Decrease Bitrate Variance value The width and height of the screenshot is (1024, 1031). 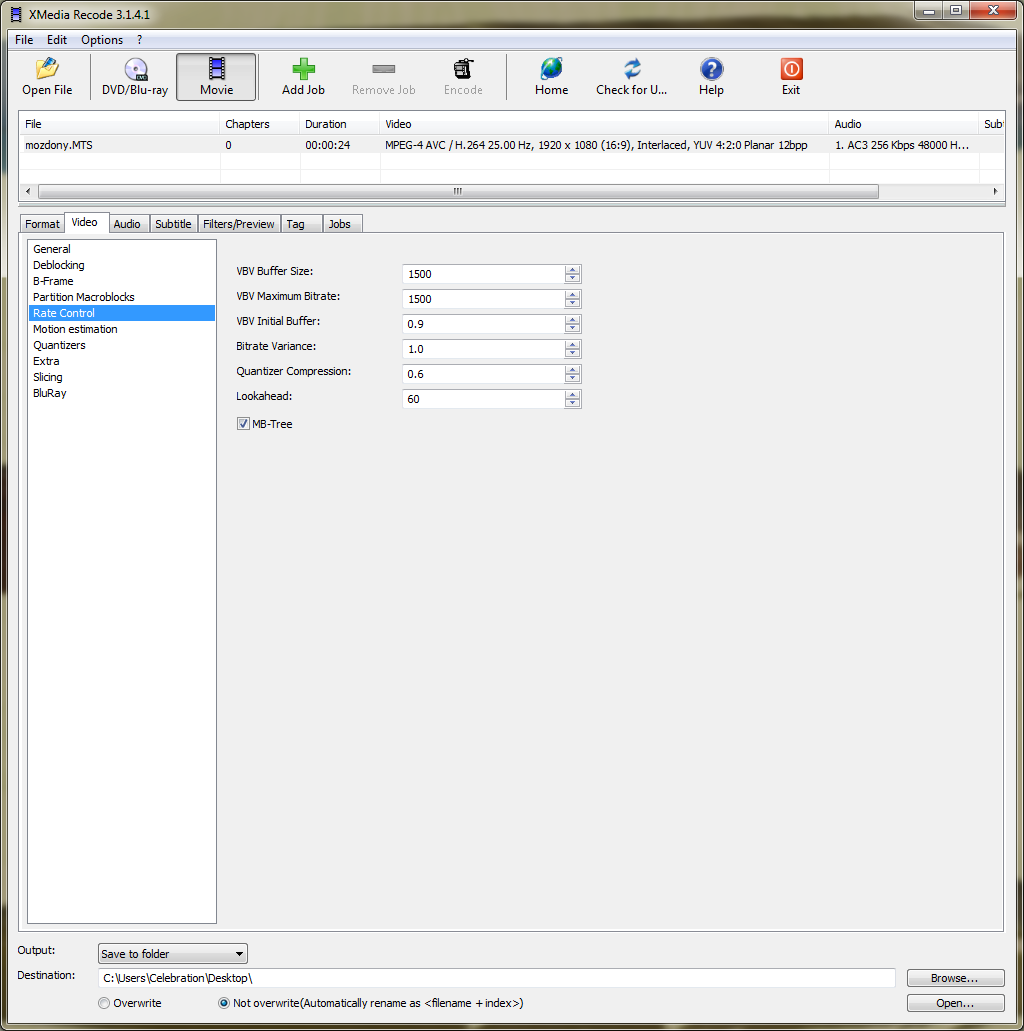[x=572, y=353]
